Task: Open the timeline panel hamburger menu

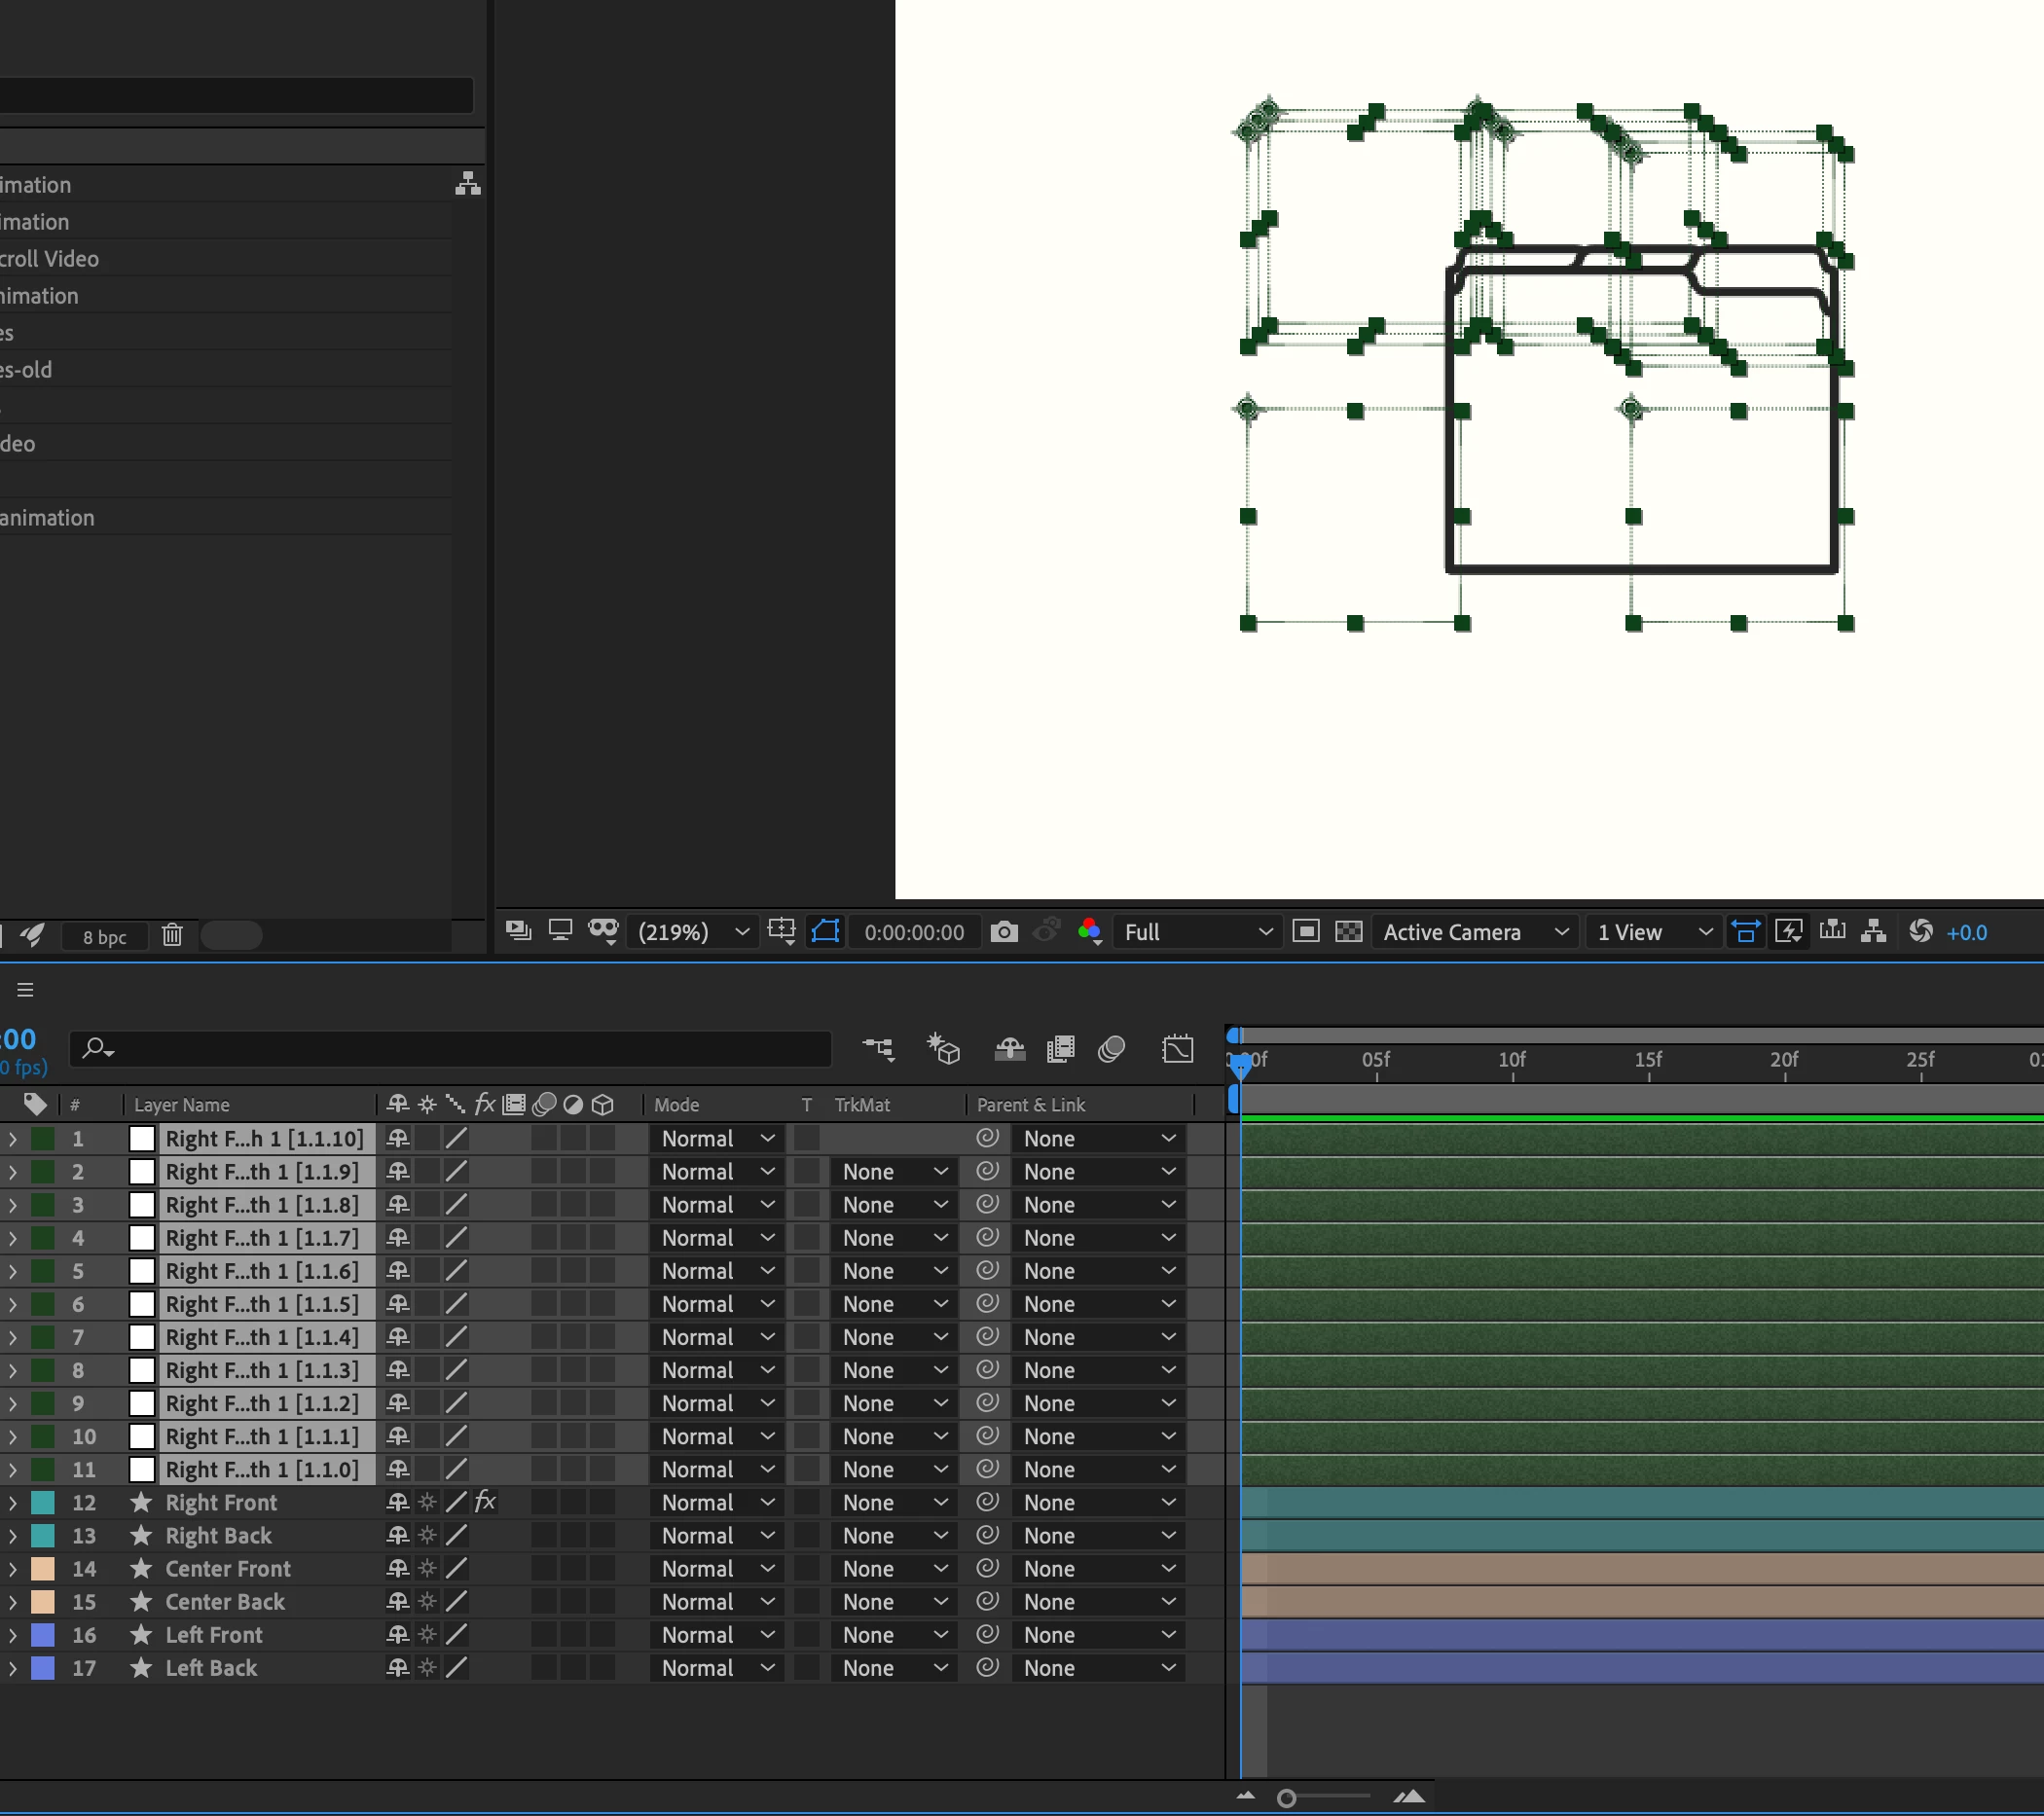Action: click(x=25, y=990)
